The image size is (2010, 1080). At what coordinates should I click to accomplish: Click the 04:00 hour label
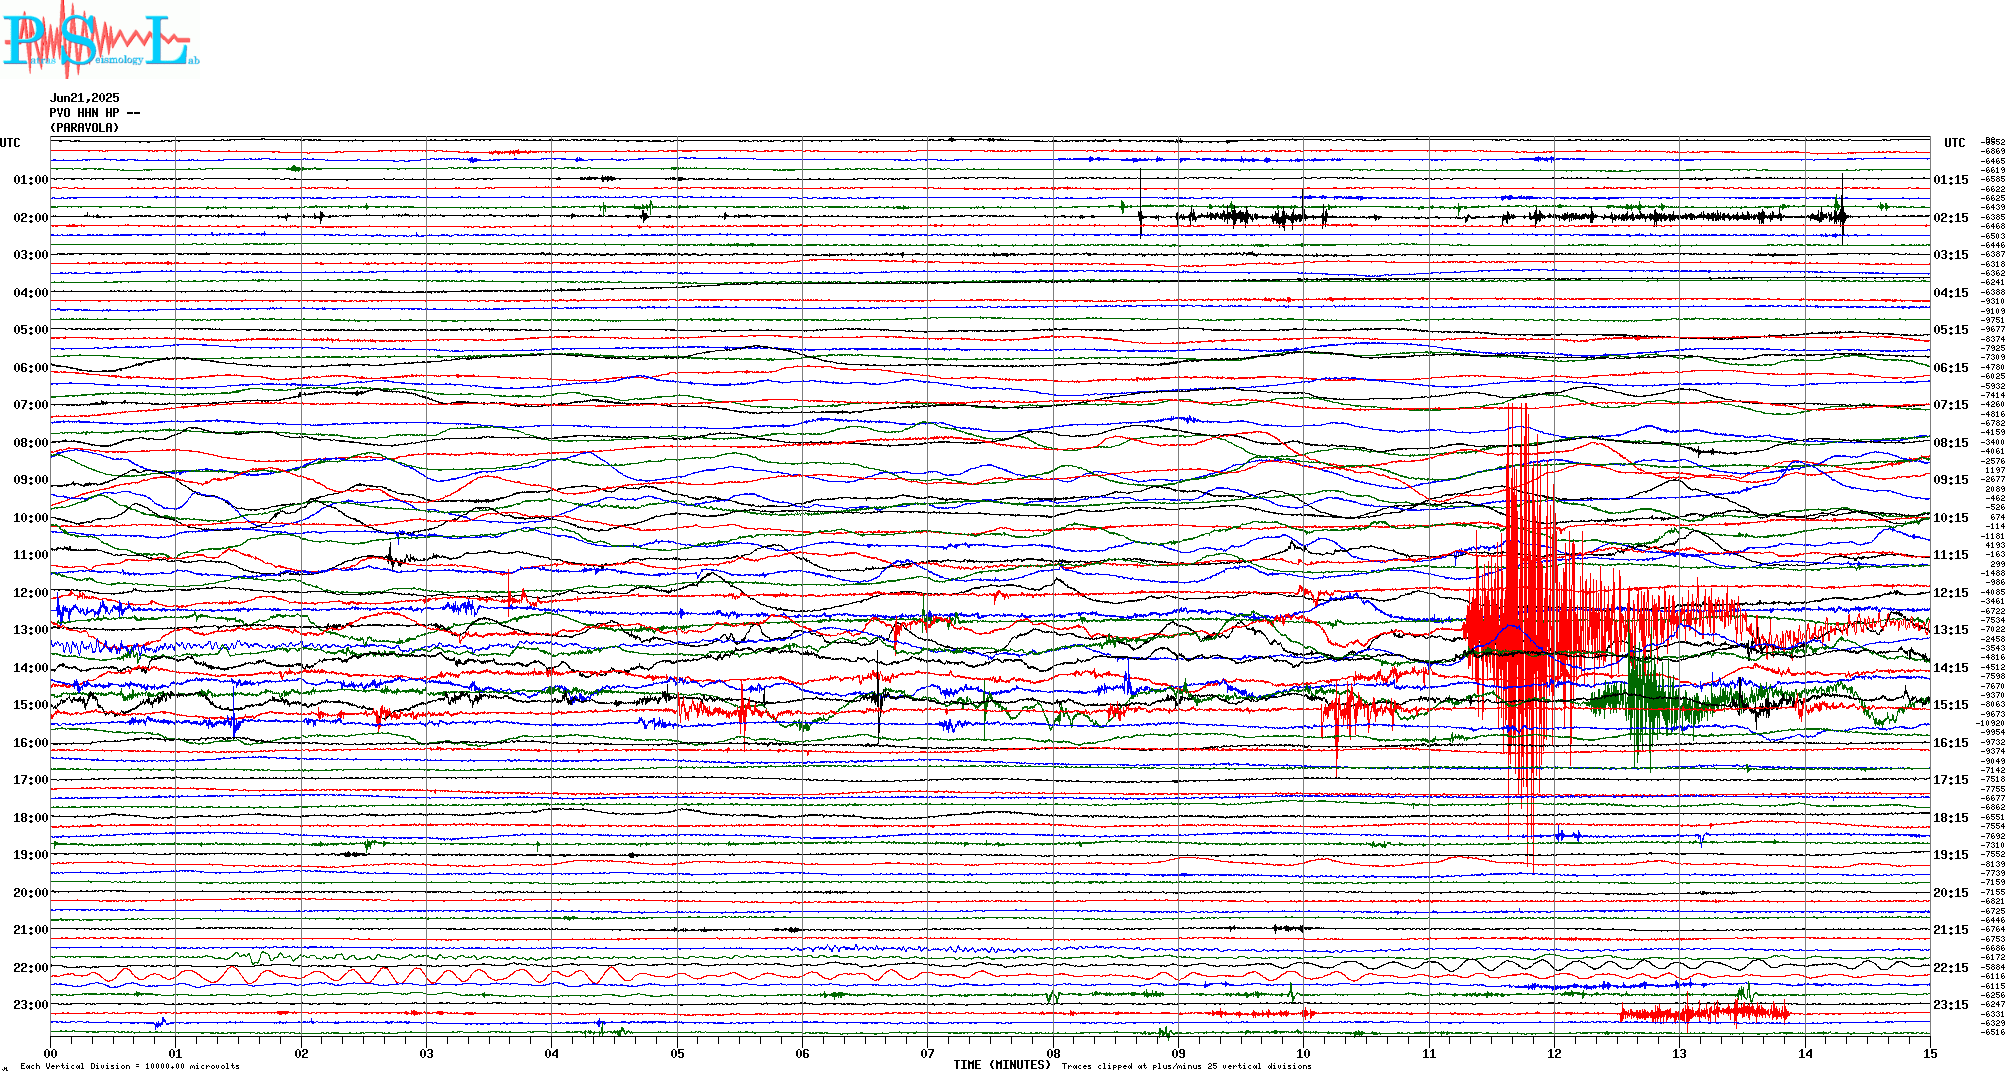point(31,293)
